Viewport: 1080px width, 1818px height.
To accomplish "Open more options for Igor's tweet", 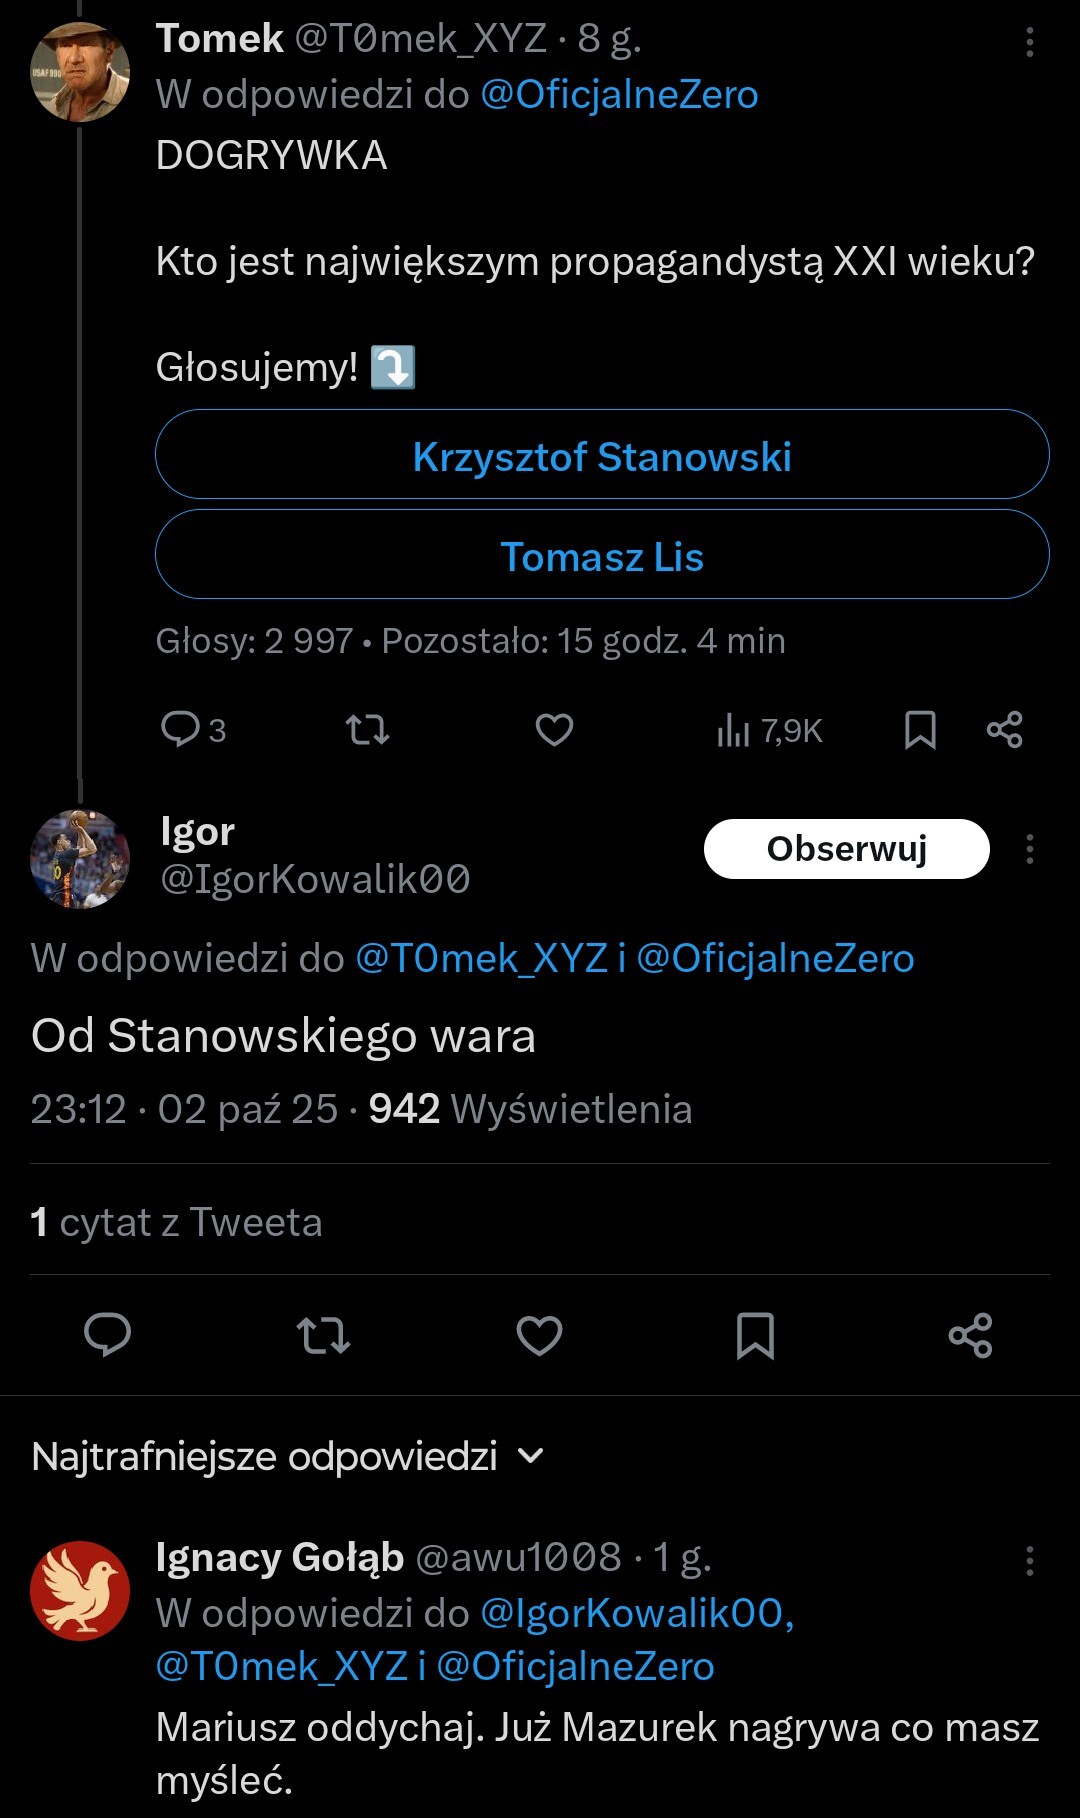I will (x=1029, y=849).
